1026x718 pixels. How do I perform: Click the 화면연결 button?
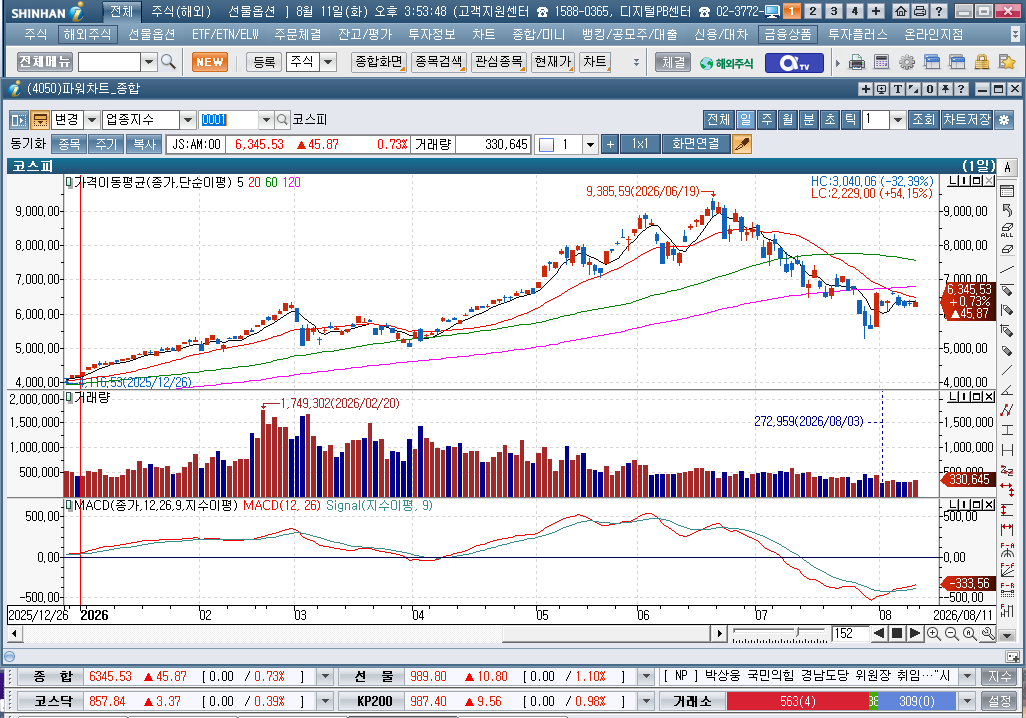click(696, 144)
